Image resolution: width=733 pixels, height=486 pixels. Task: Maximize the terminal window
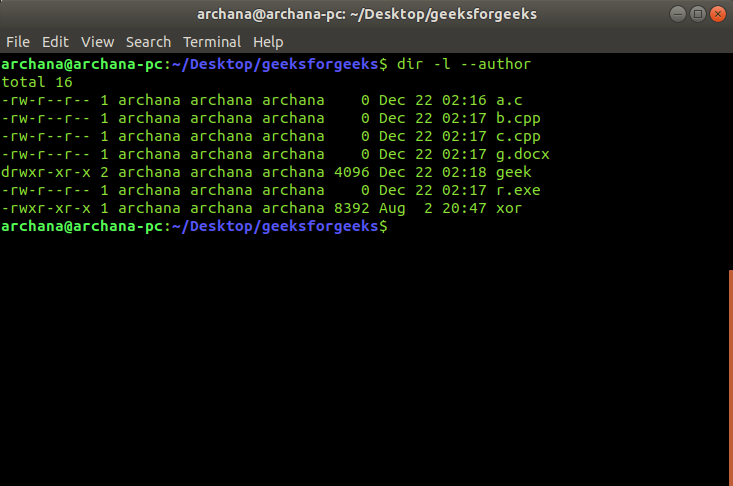tap(697, 14)
